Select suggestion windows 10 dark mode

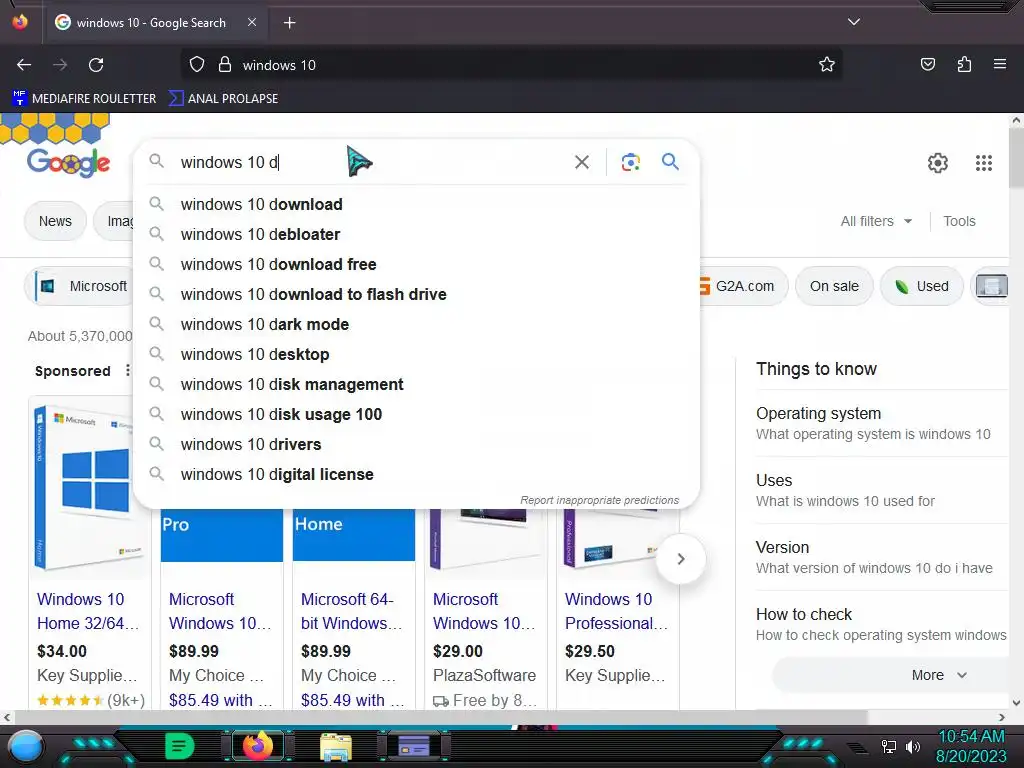(x=416, y=325)
